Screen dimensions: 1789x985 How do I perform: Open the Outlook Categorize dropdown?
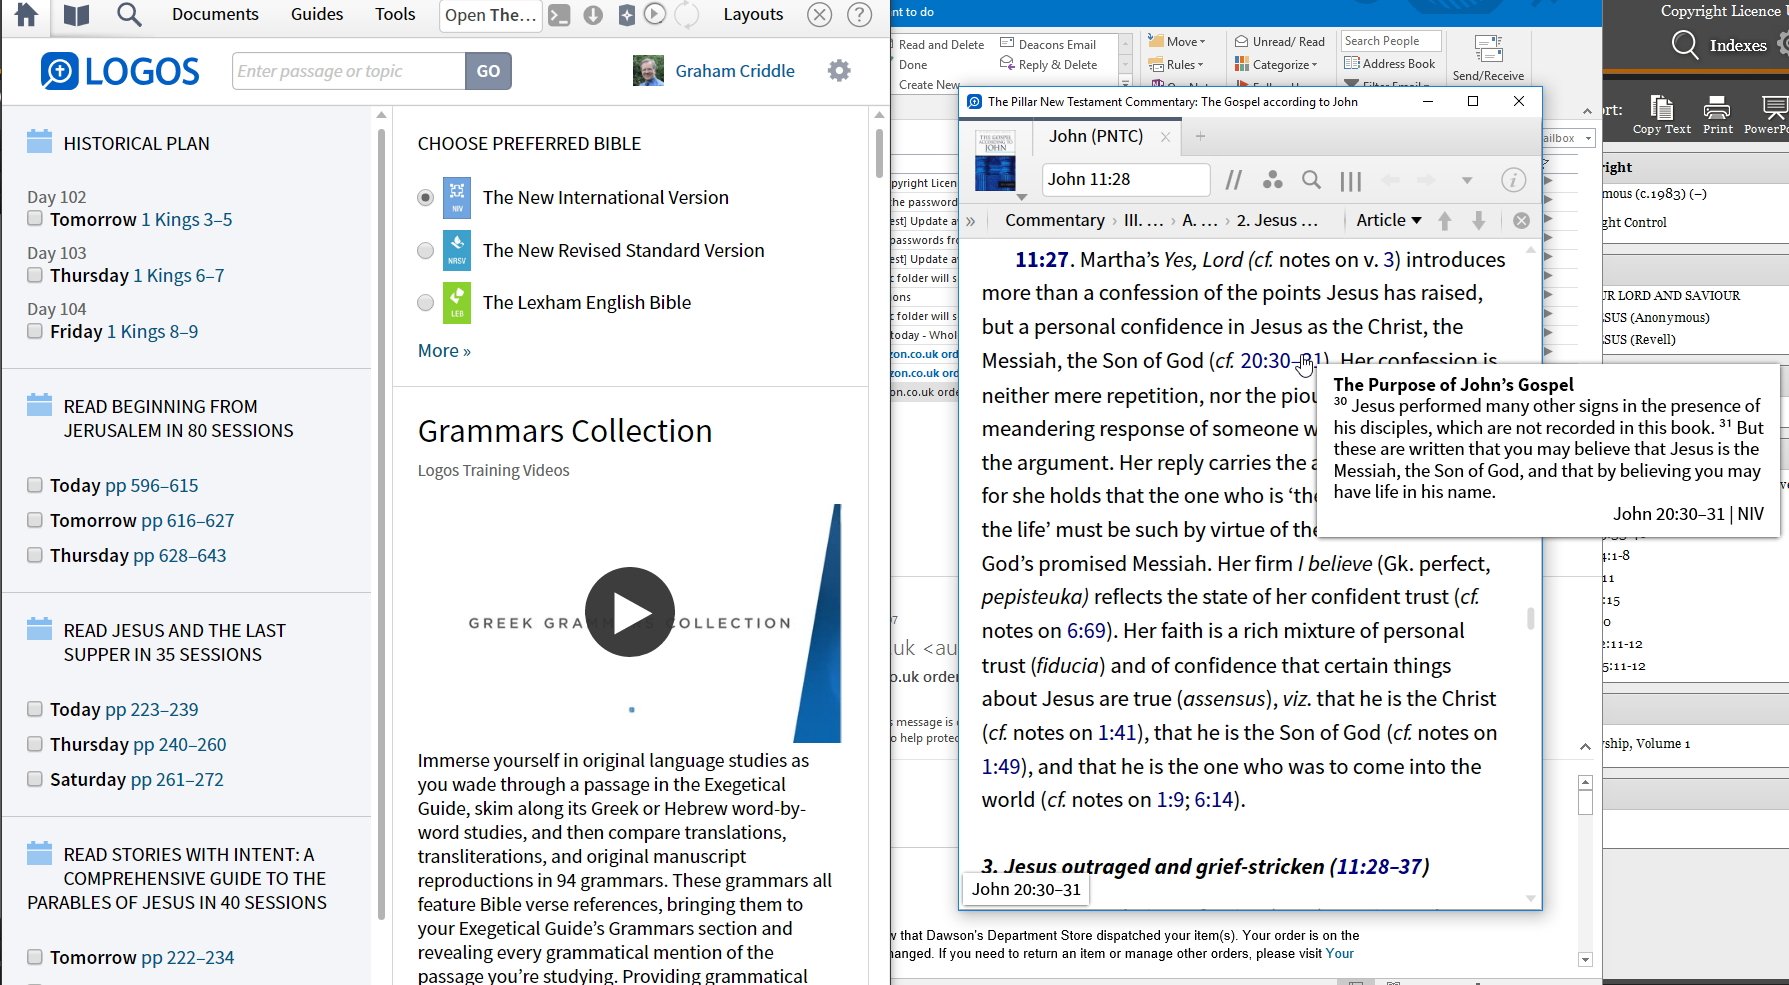pyautogui.click(x=1276, y=65)
